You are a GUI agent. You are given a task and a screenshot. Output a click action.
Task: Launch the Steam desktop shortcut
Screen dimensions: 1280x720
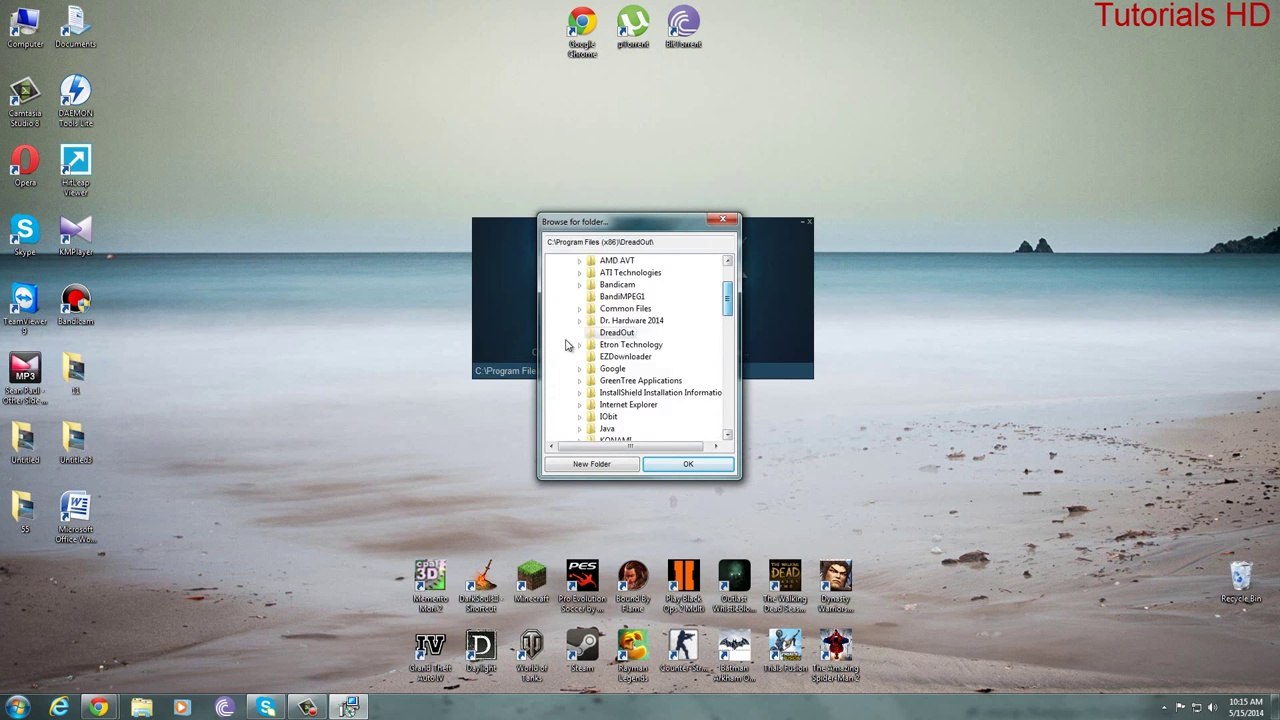pos(582,652)
